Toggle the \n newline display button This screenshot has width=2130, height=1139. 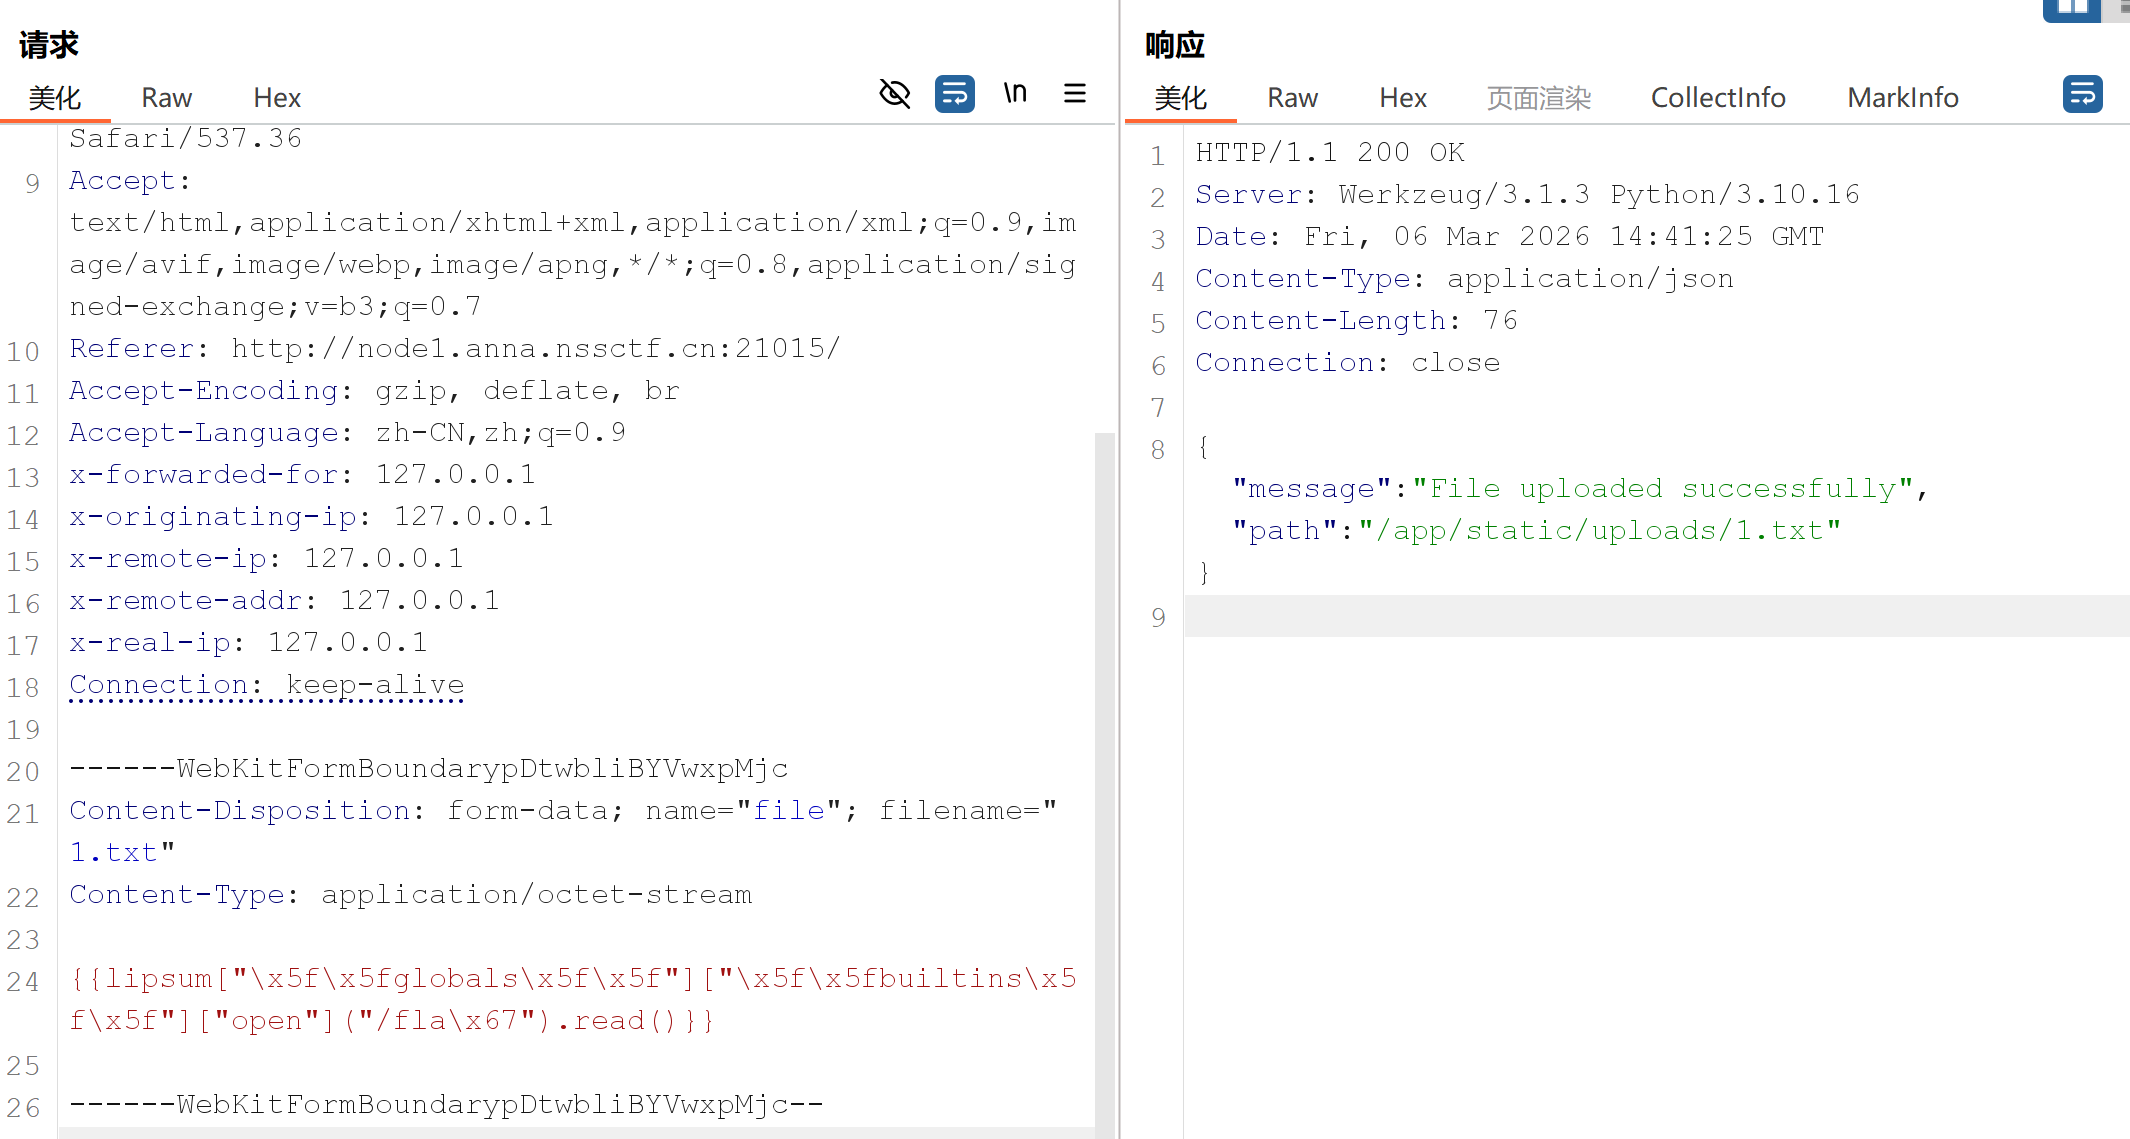click(x=1015, y=94)
